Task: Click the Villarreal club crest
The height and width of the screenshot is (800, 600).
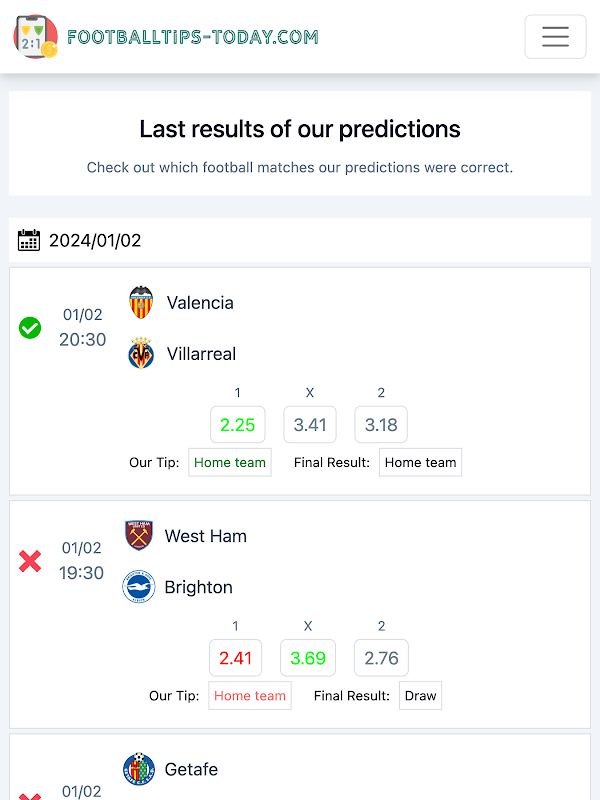Action: (142, 354)
